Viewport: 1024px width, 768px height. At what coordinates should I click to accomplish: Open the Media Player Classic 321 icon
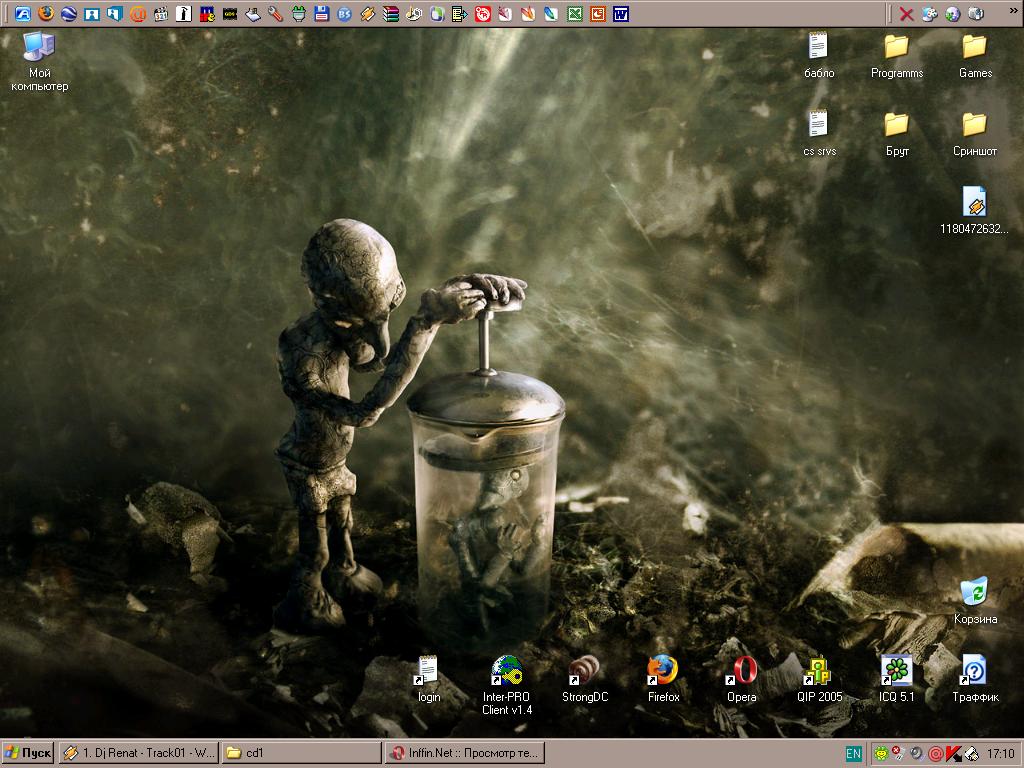(x=161, y=14)
